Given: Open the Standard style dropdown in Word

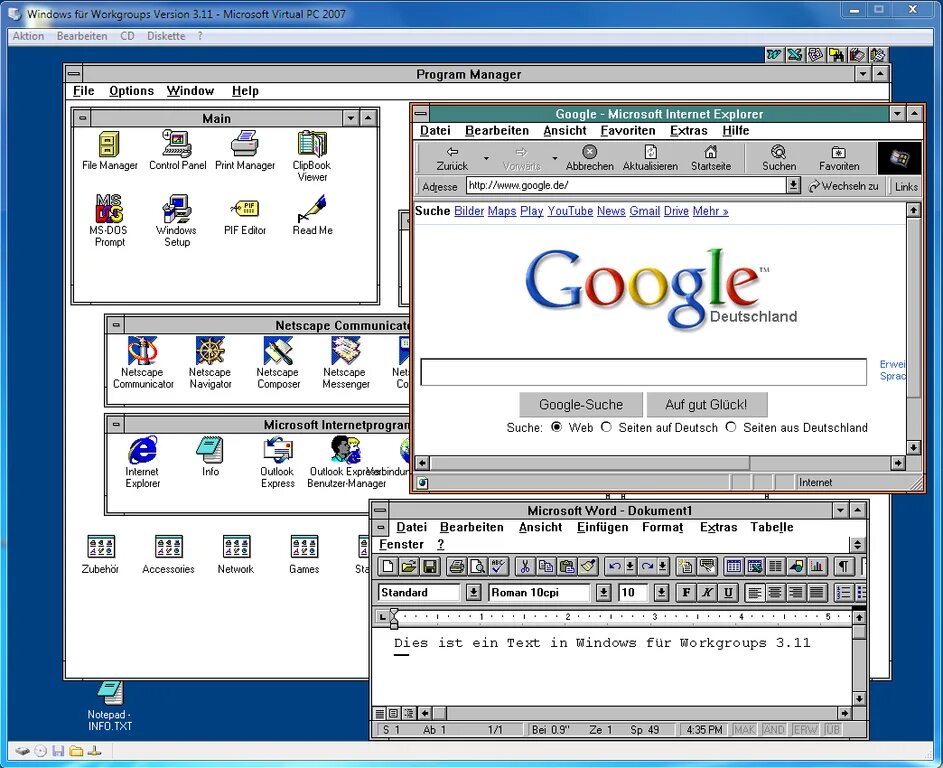Looking at the screenshot, I should tap(474, 592).
